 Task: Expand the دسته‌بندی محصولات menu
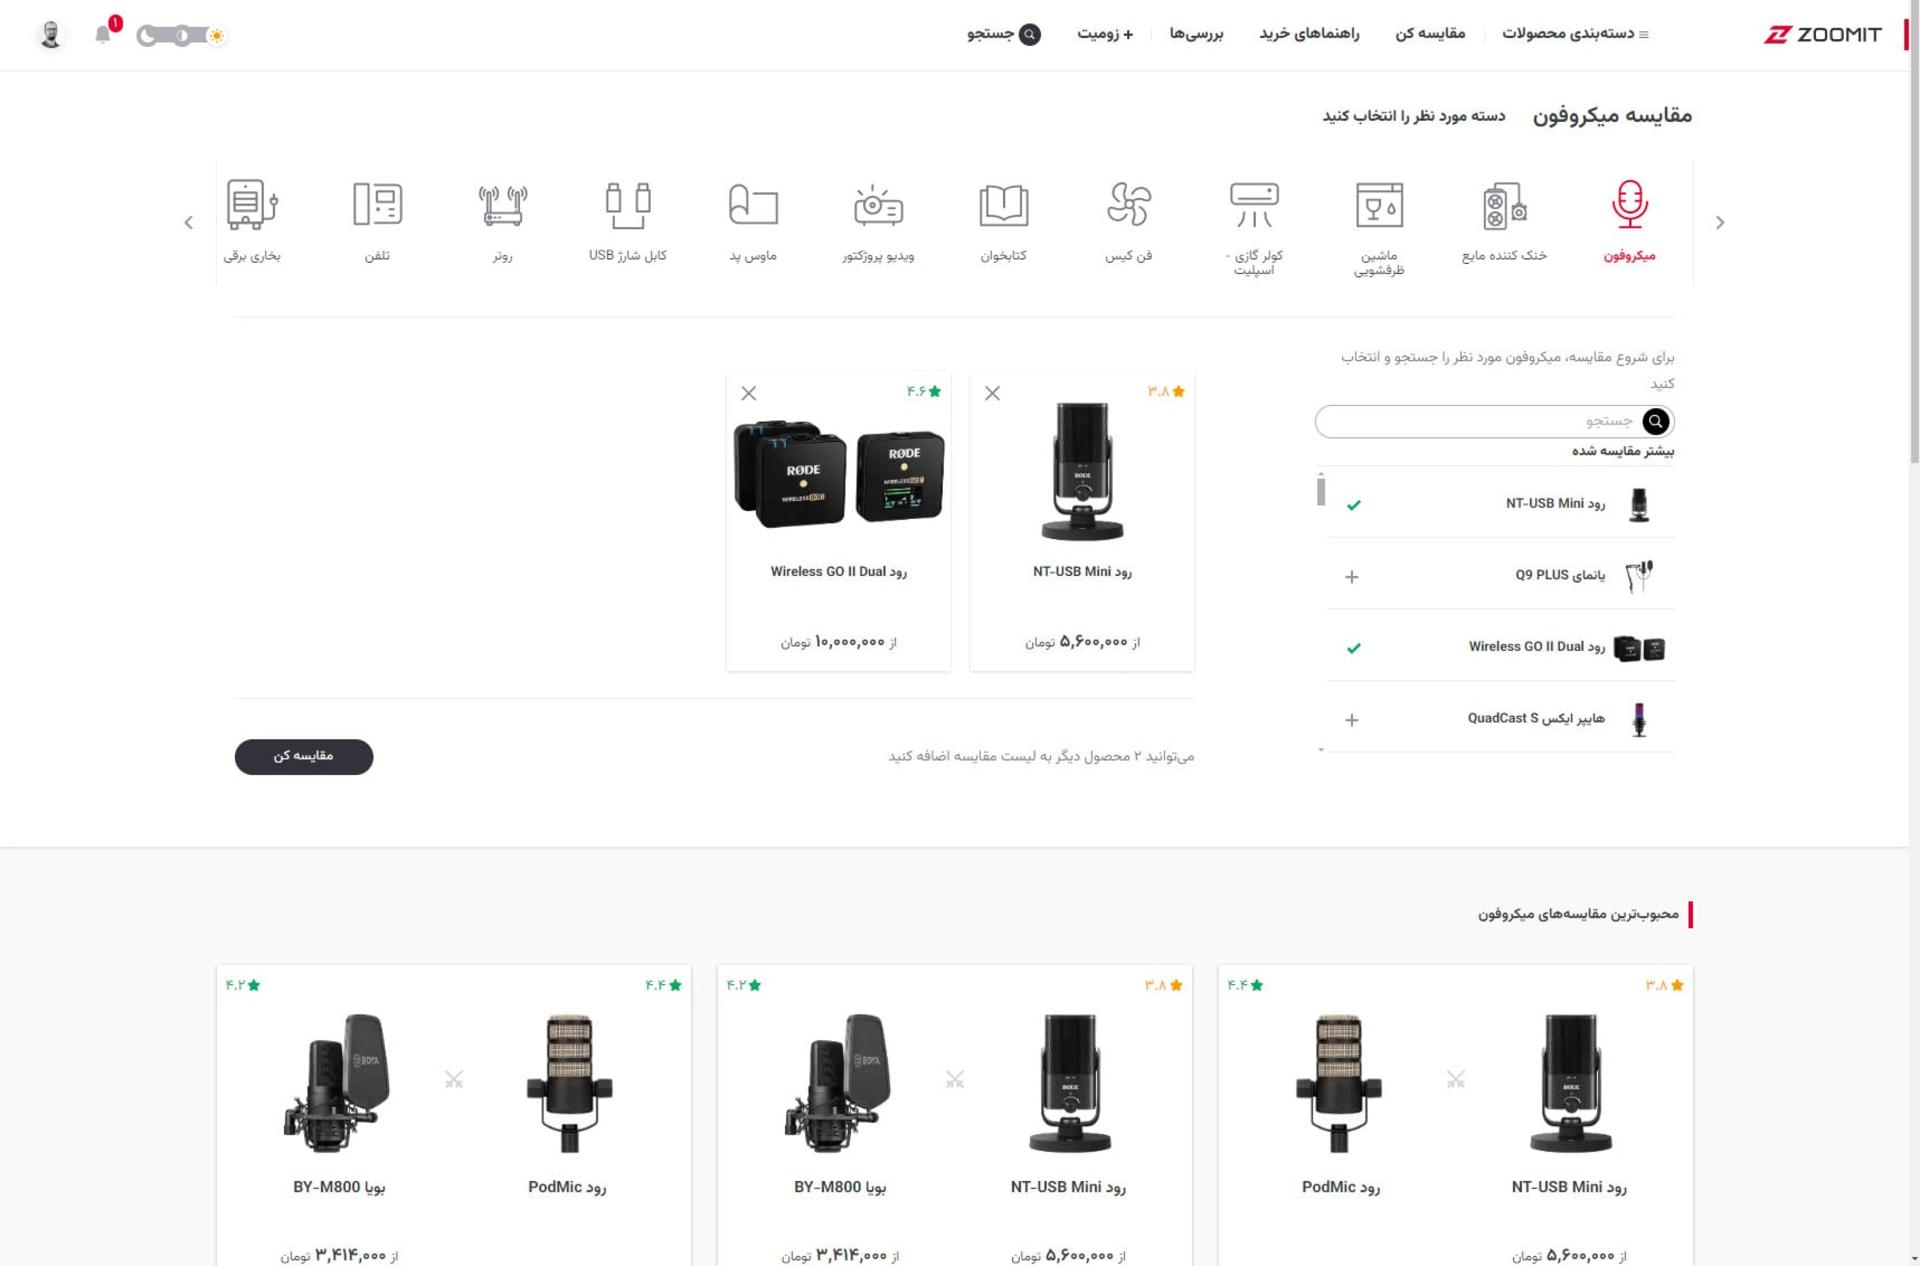[x=1575, y=34]
